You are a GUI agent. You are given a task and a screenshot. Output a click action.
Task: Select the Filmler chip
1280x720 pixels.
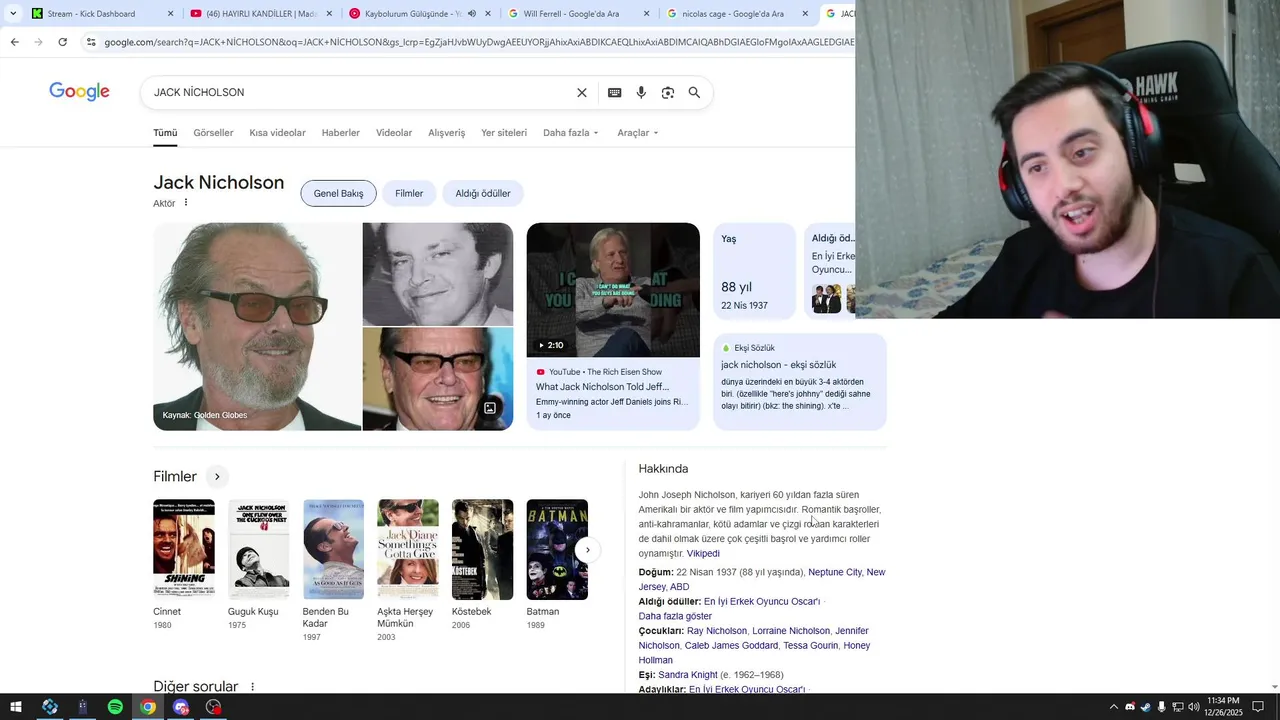[x=409, y=193]
